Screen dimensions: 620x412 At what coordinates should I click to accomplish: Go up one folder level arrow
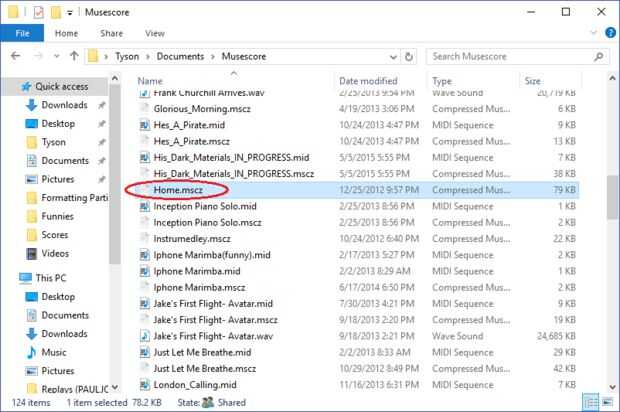[74, 56]
